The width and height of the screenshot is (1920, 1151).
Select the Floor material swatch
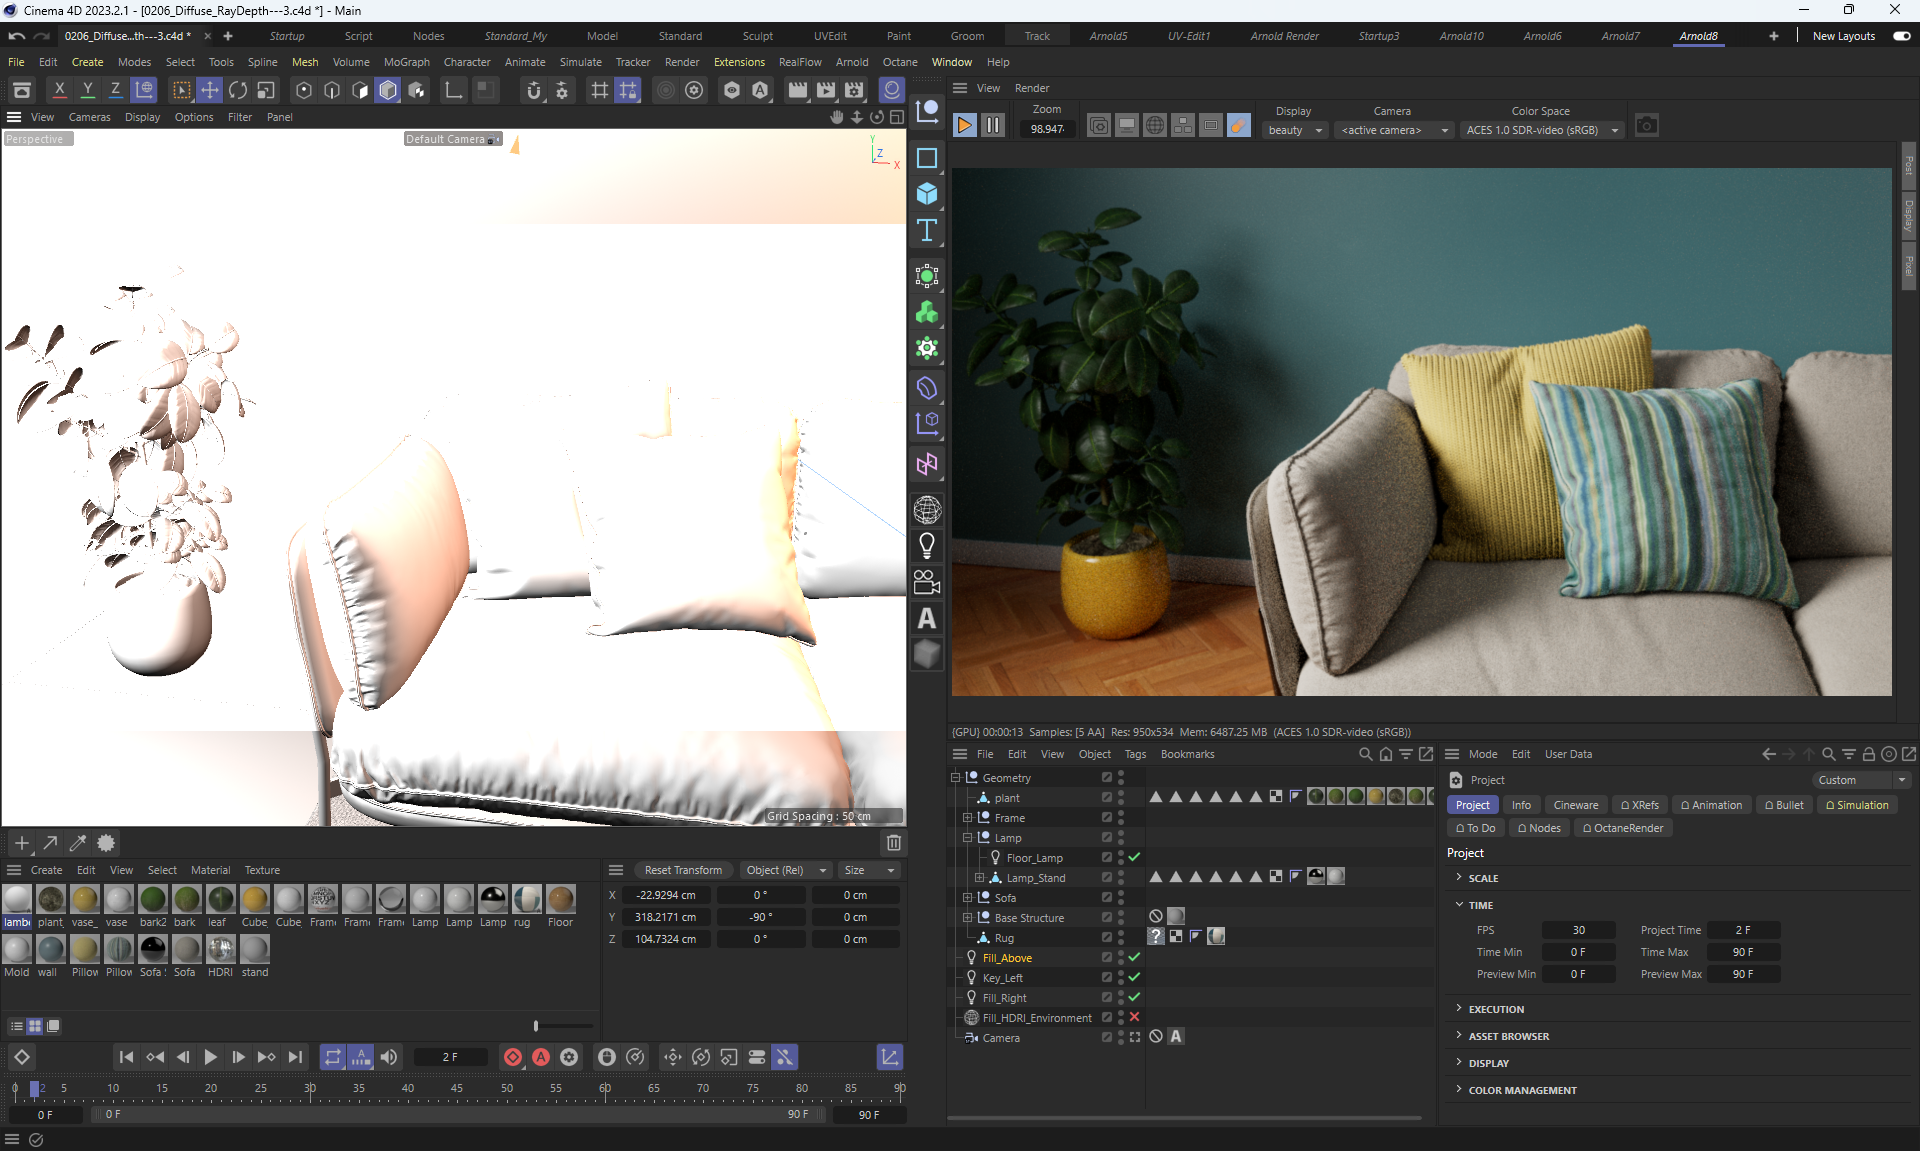[560, 899]
